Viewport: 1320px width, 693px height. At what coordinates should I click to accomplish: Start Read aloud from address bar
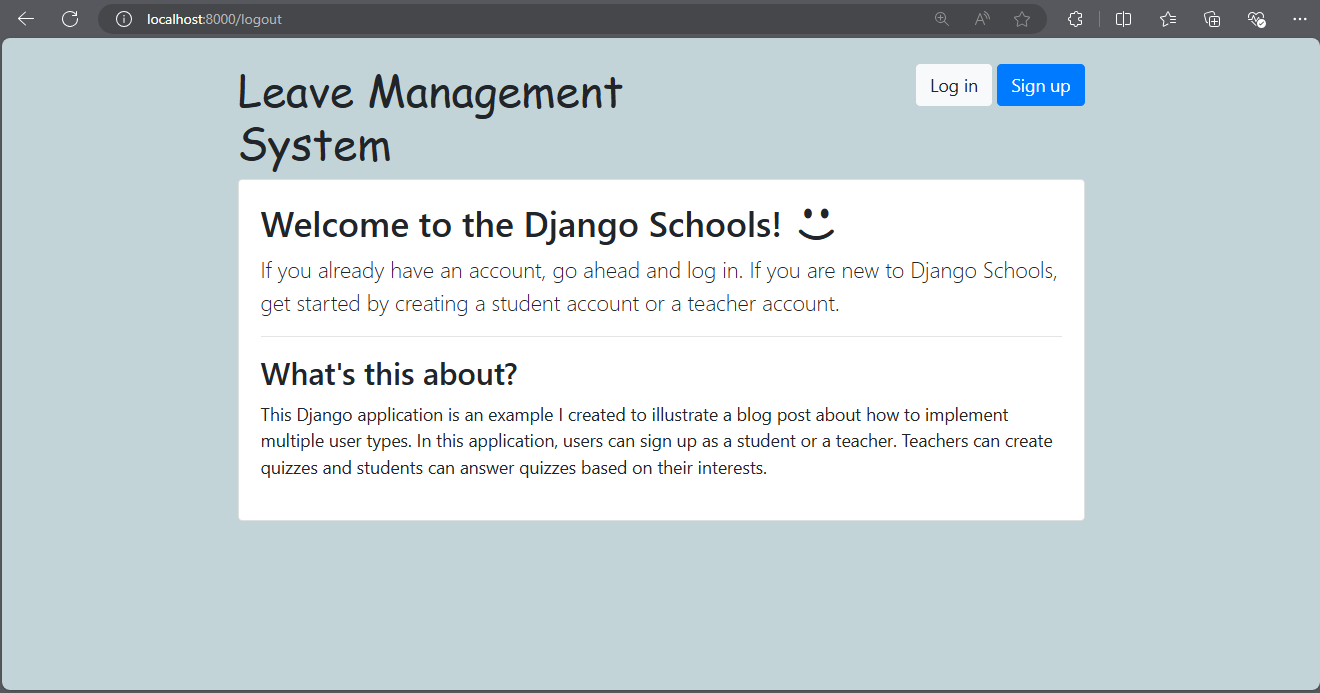(x=982, y=19)
